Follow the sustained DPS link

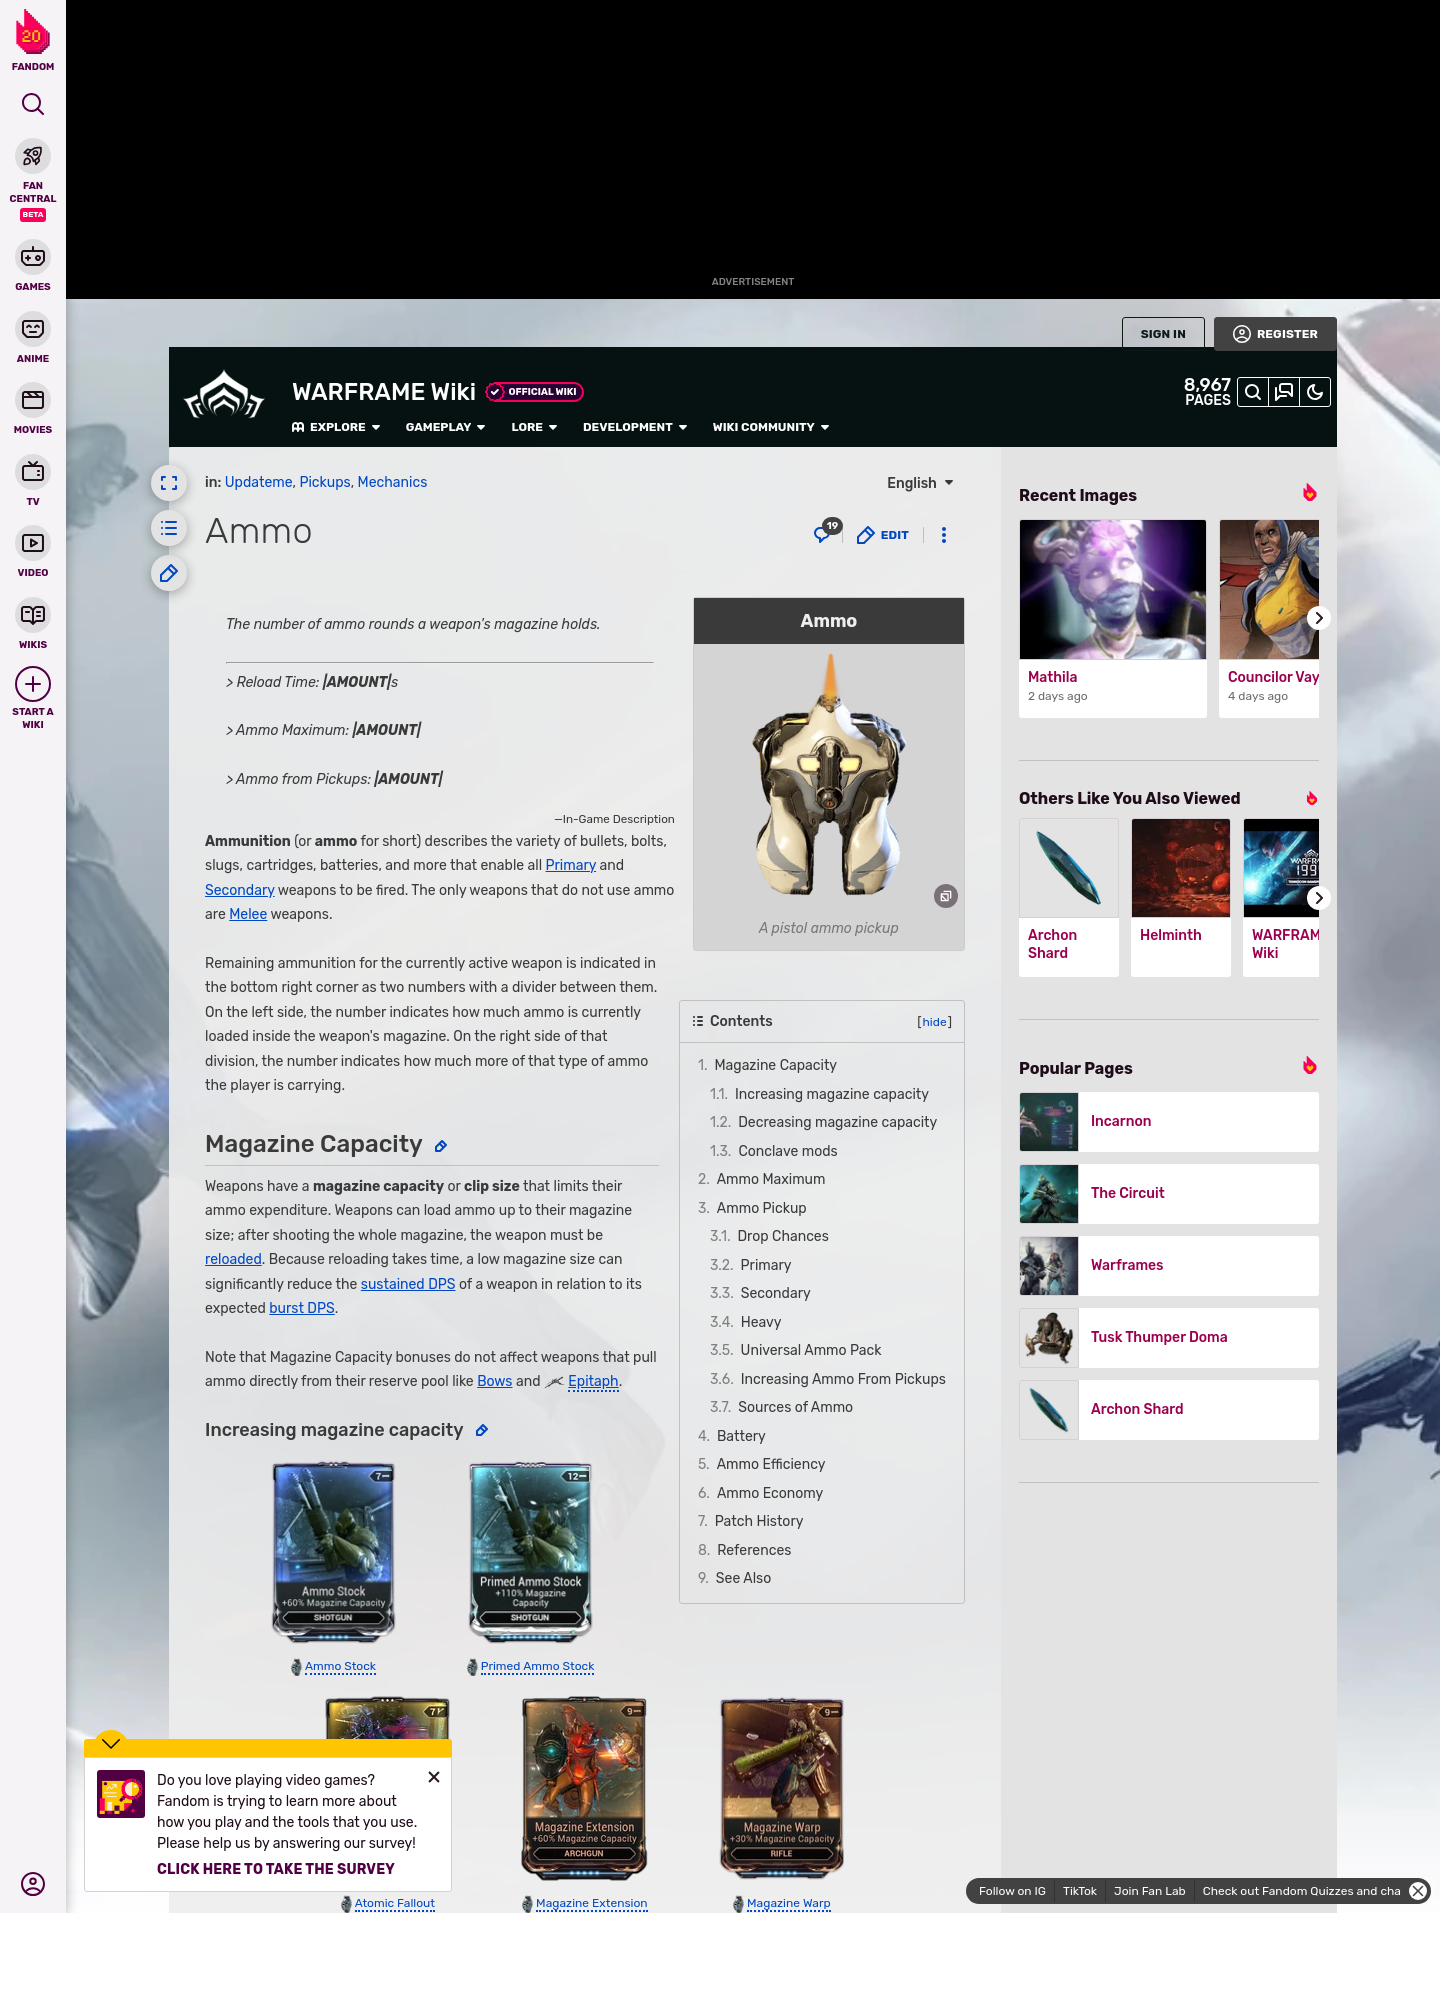[x=408, y=1284]
